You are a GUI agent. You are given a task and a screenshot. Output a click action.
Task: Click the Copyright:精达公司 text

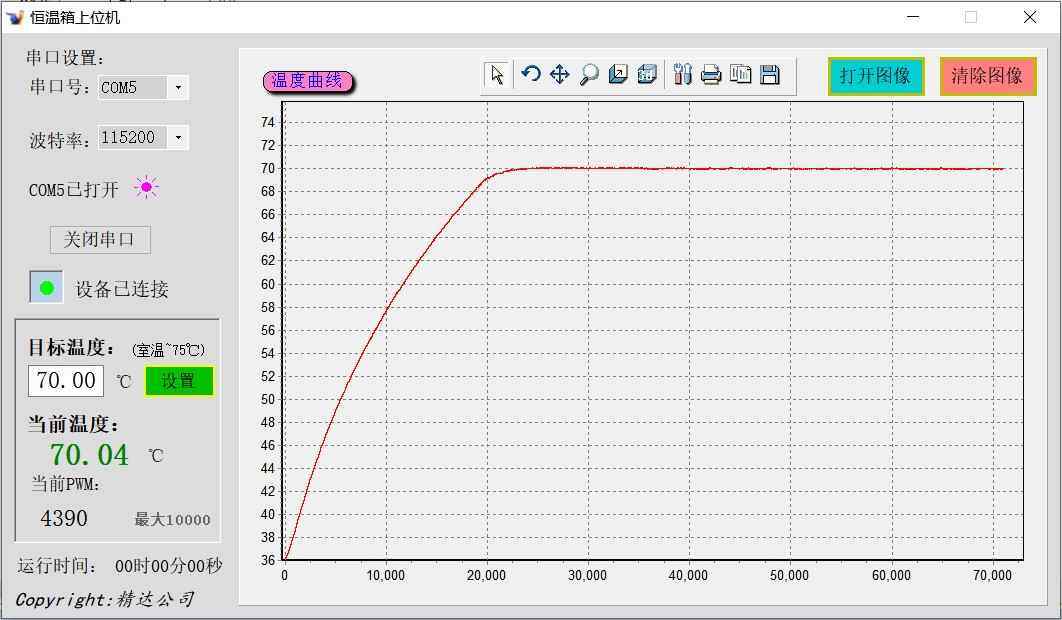(104, 600)
